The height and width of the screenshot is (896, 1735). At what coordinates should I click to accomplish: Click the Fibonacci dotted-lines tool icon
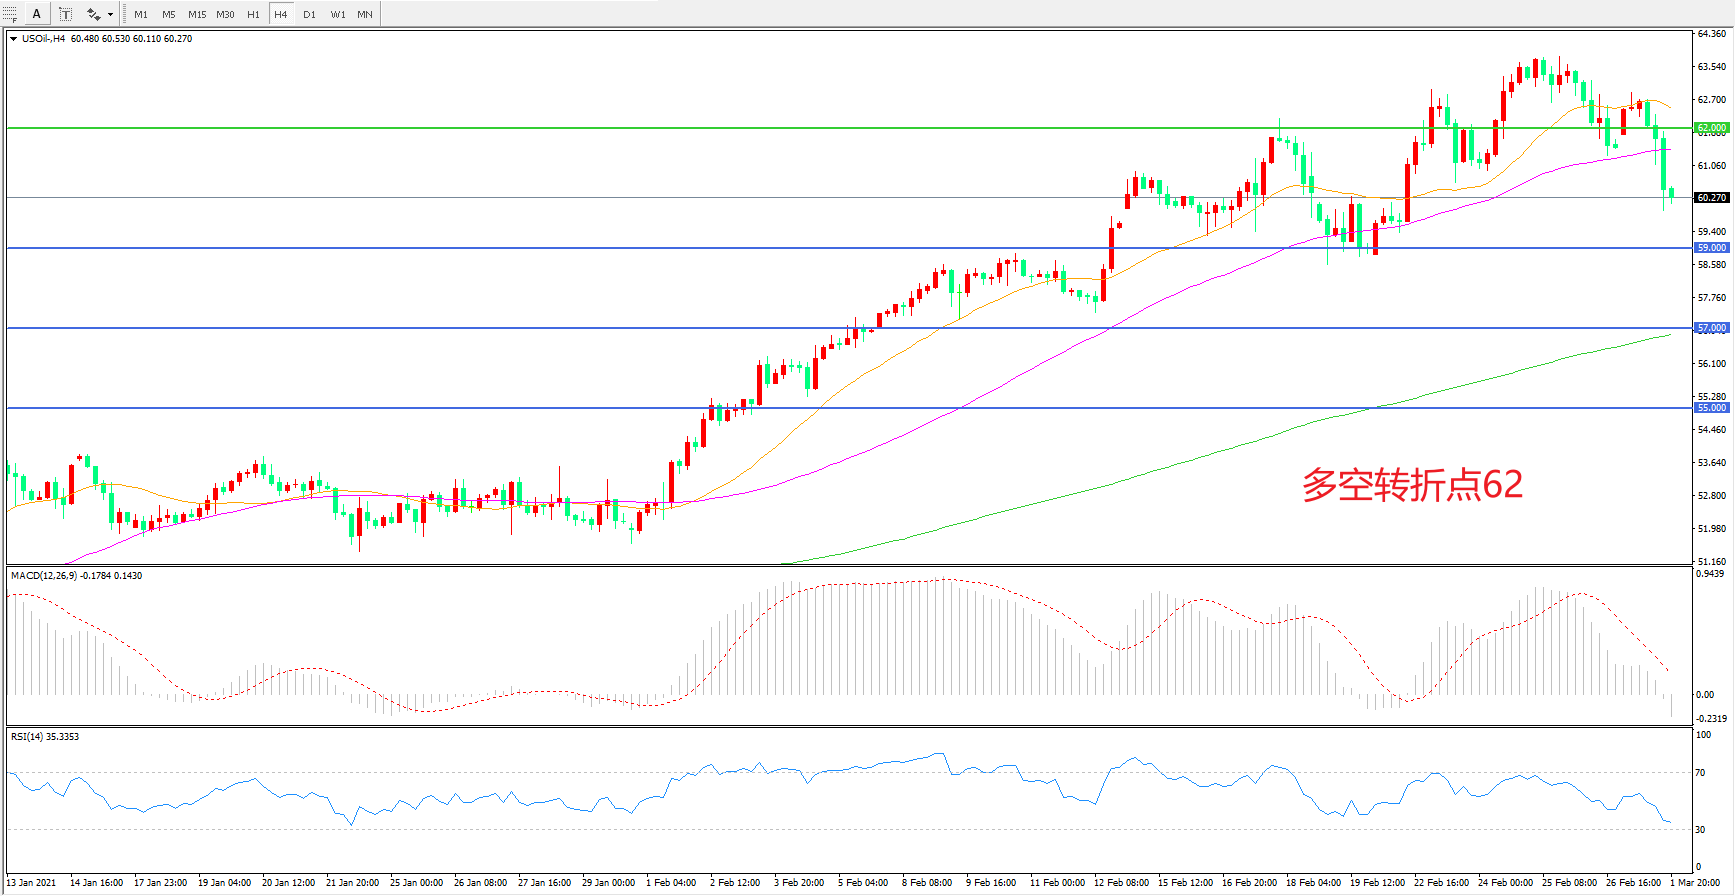(10, 14)
